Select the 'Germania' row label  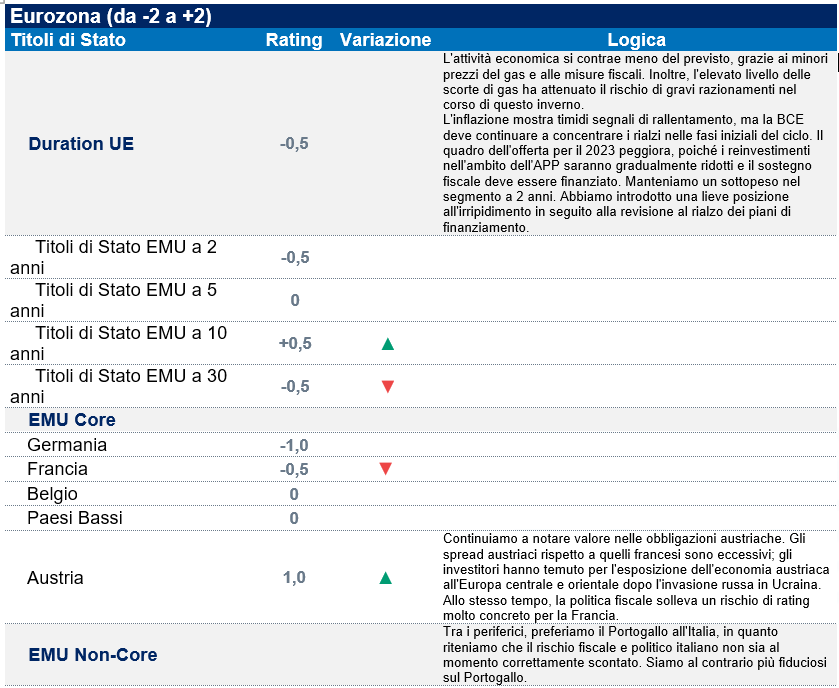point(67,445)
